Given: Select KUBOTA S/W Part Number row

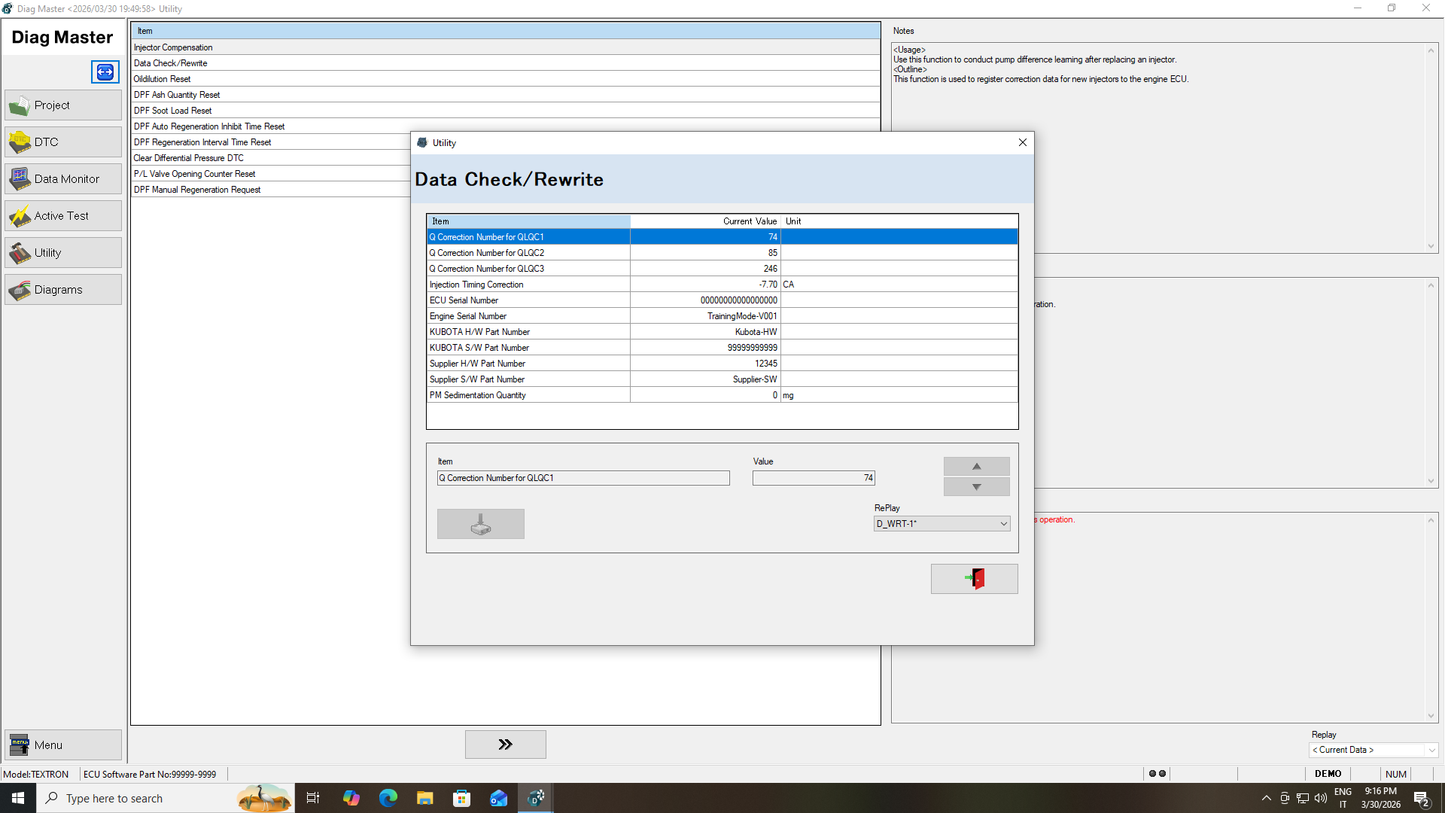Looking at the screenshot, I should tap(722, 348).
